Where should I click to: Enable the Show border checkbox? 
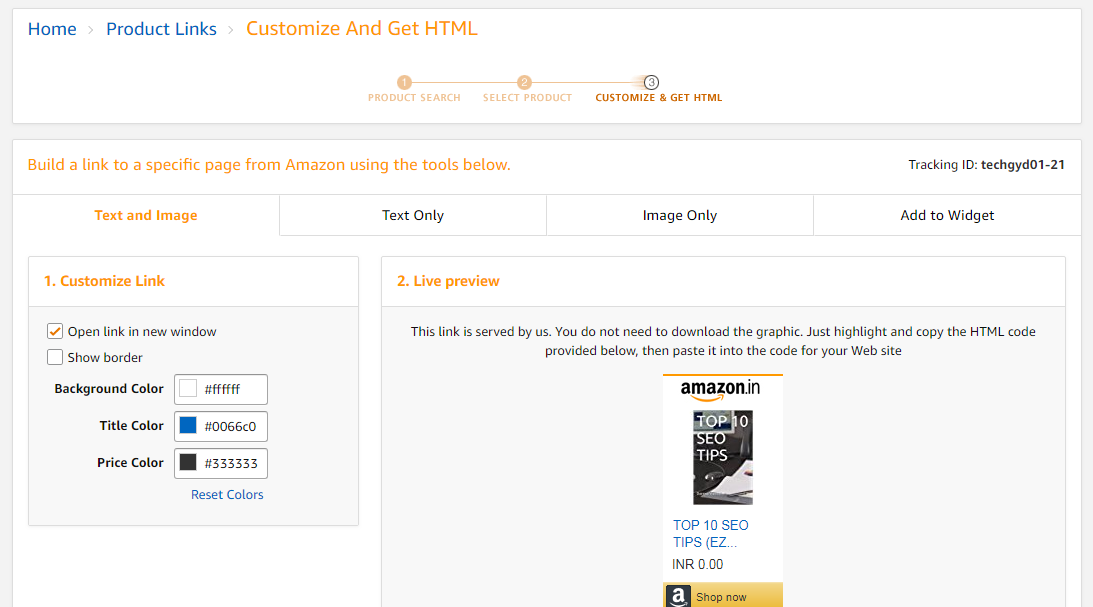click(x=55, y=358)
